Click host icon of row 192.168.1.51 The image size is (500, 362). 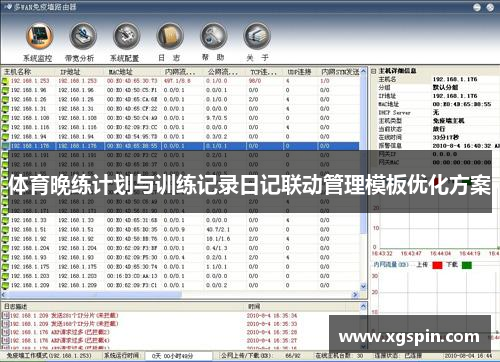(5, 230)
